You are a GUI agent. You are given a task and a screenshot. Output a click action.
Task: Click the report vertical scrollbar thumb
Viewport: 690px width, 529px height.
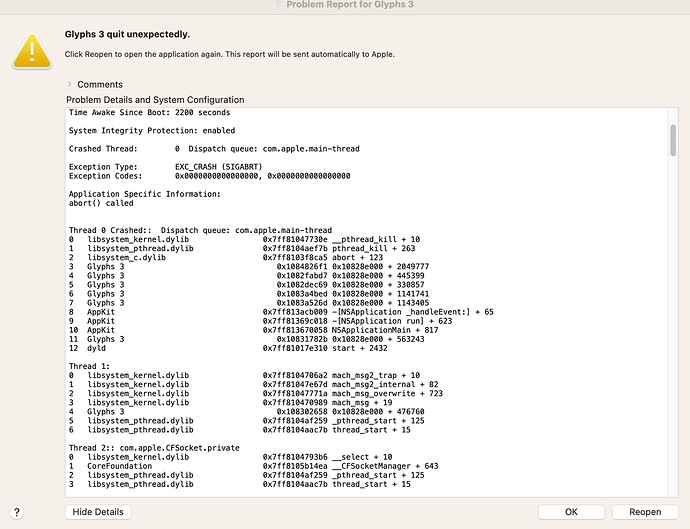coord(673,140)
